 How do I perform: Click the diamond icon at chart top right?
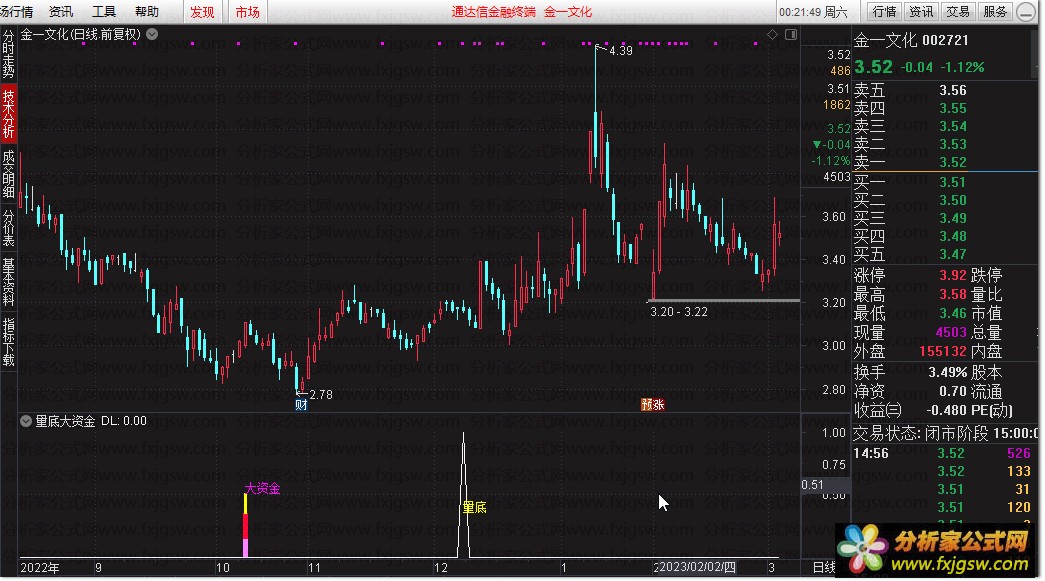(772, 34)
